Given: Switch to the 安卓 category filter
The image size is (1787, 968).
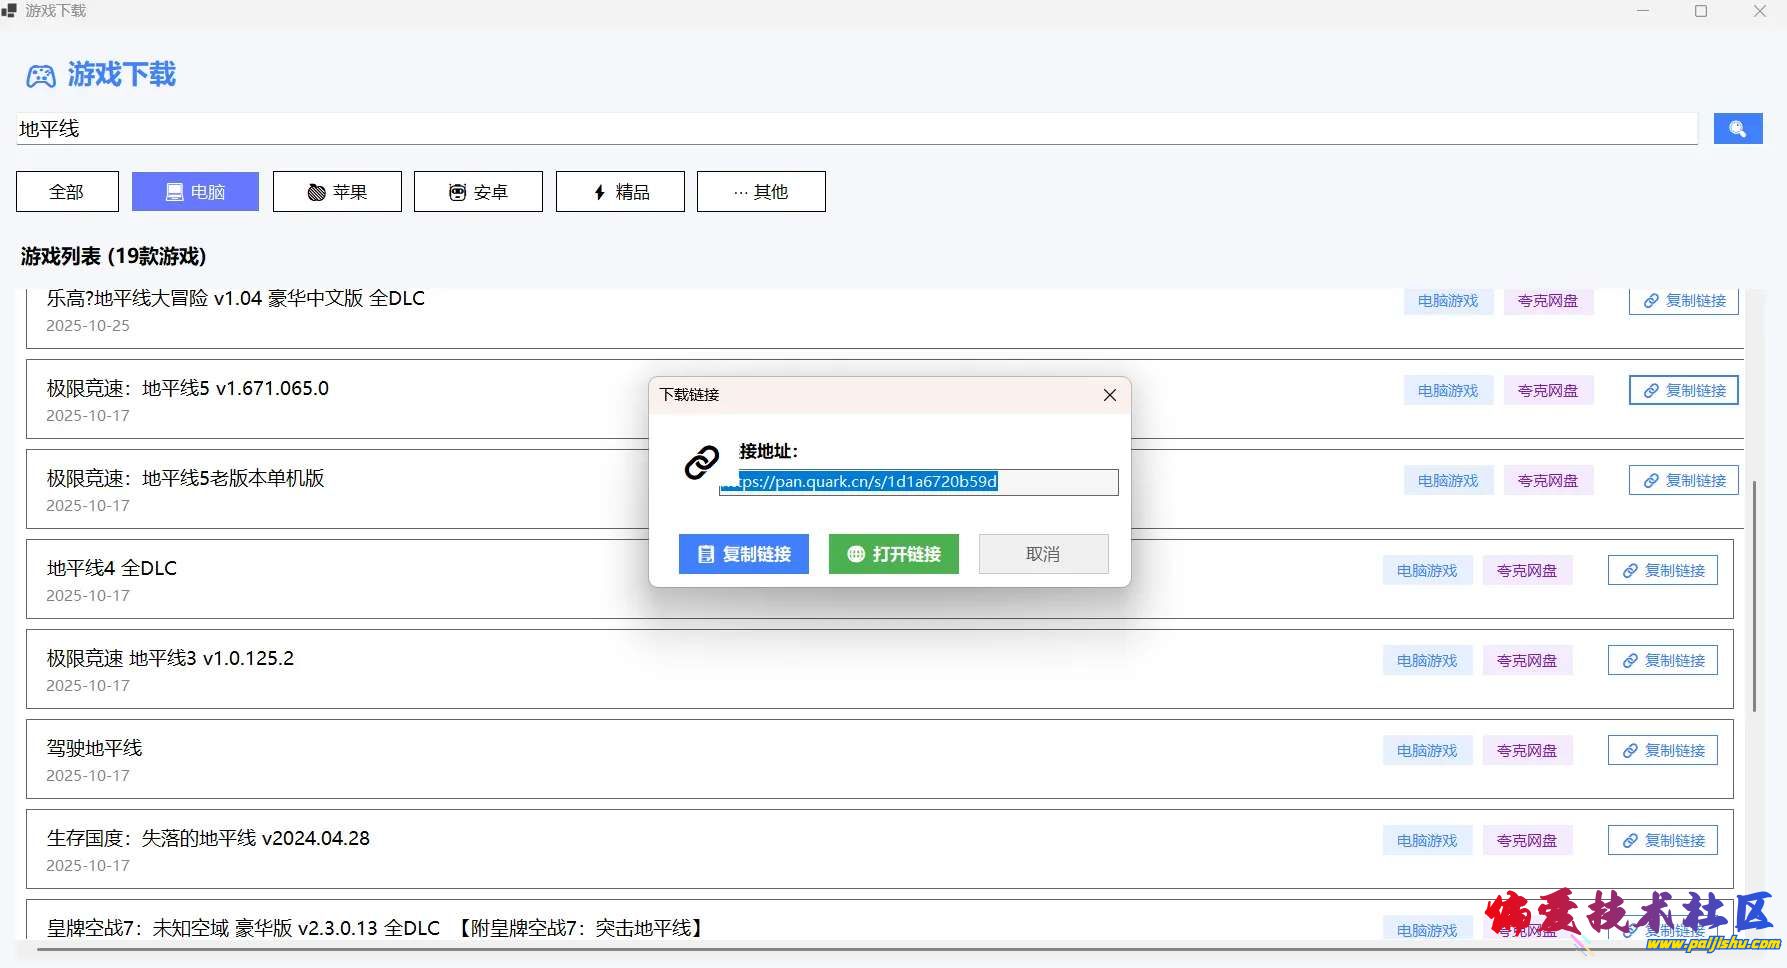Looking at the screenshot, I should [x=478, y=192].
